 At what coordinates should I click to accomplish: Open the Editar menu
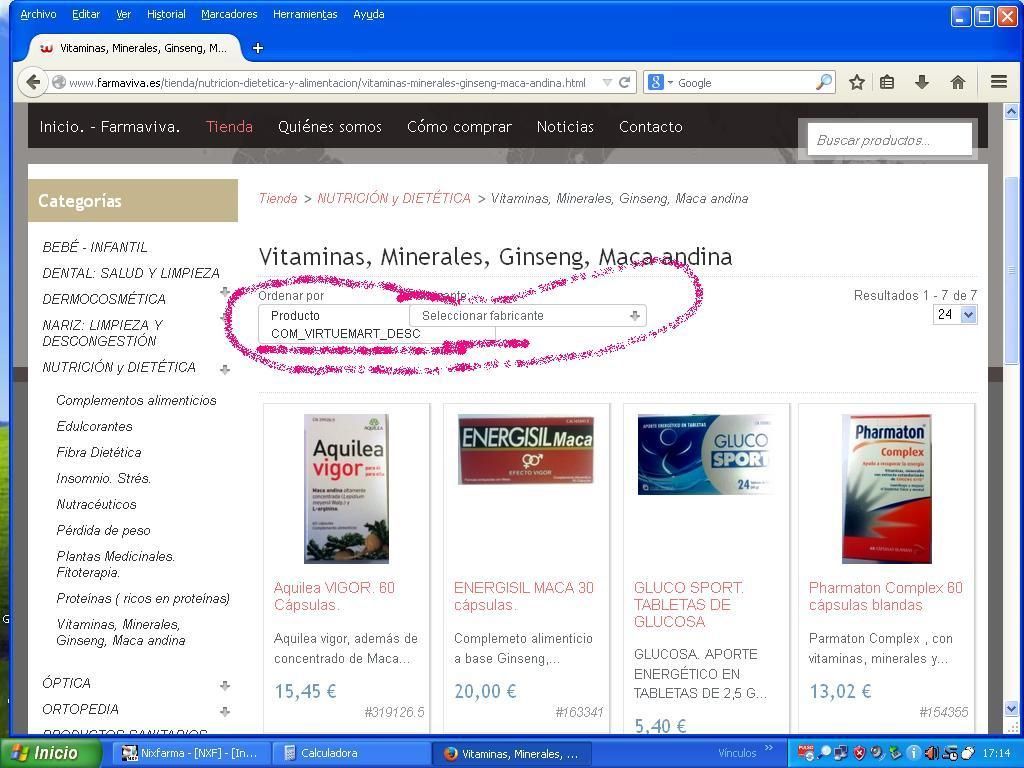[x=86, y=14]
